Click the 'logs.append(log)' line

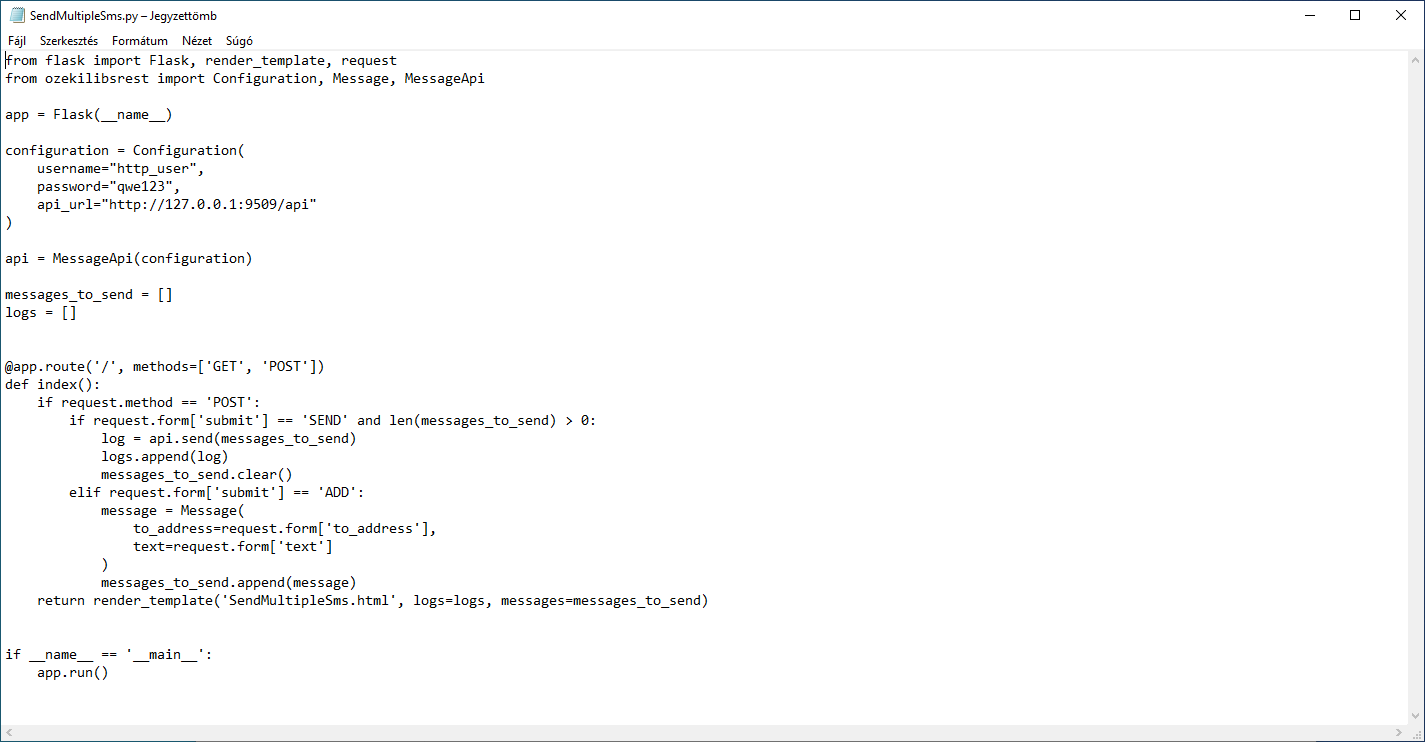pos(165,456)
